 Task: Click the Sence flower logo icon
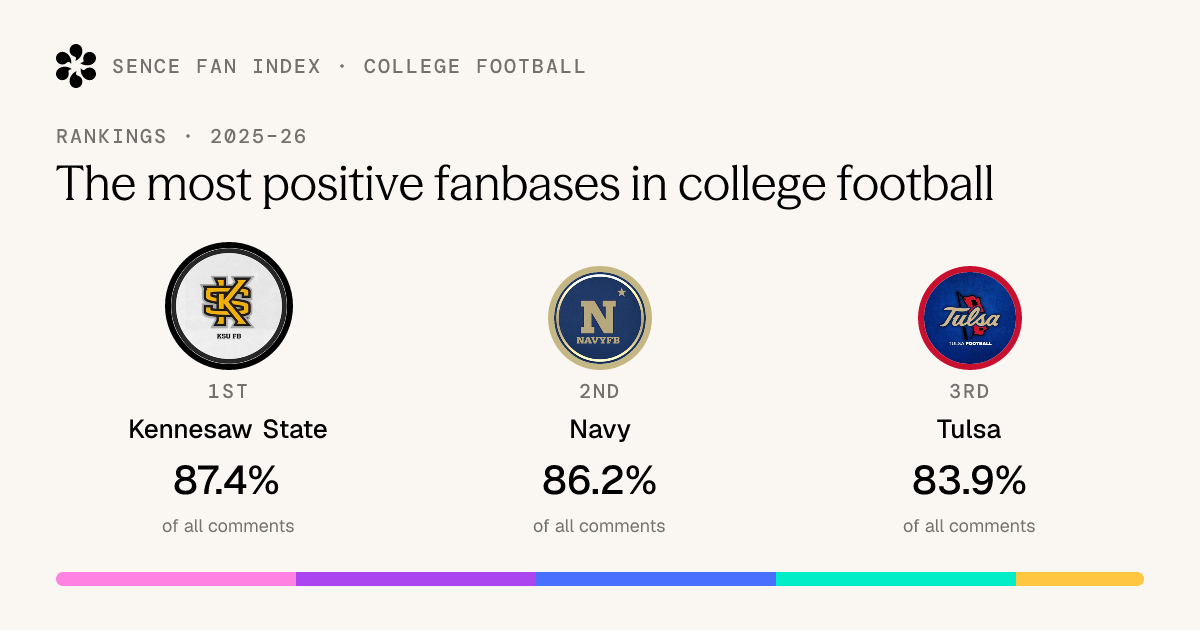pyautogui.click(x=76, y=66)
